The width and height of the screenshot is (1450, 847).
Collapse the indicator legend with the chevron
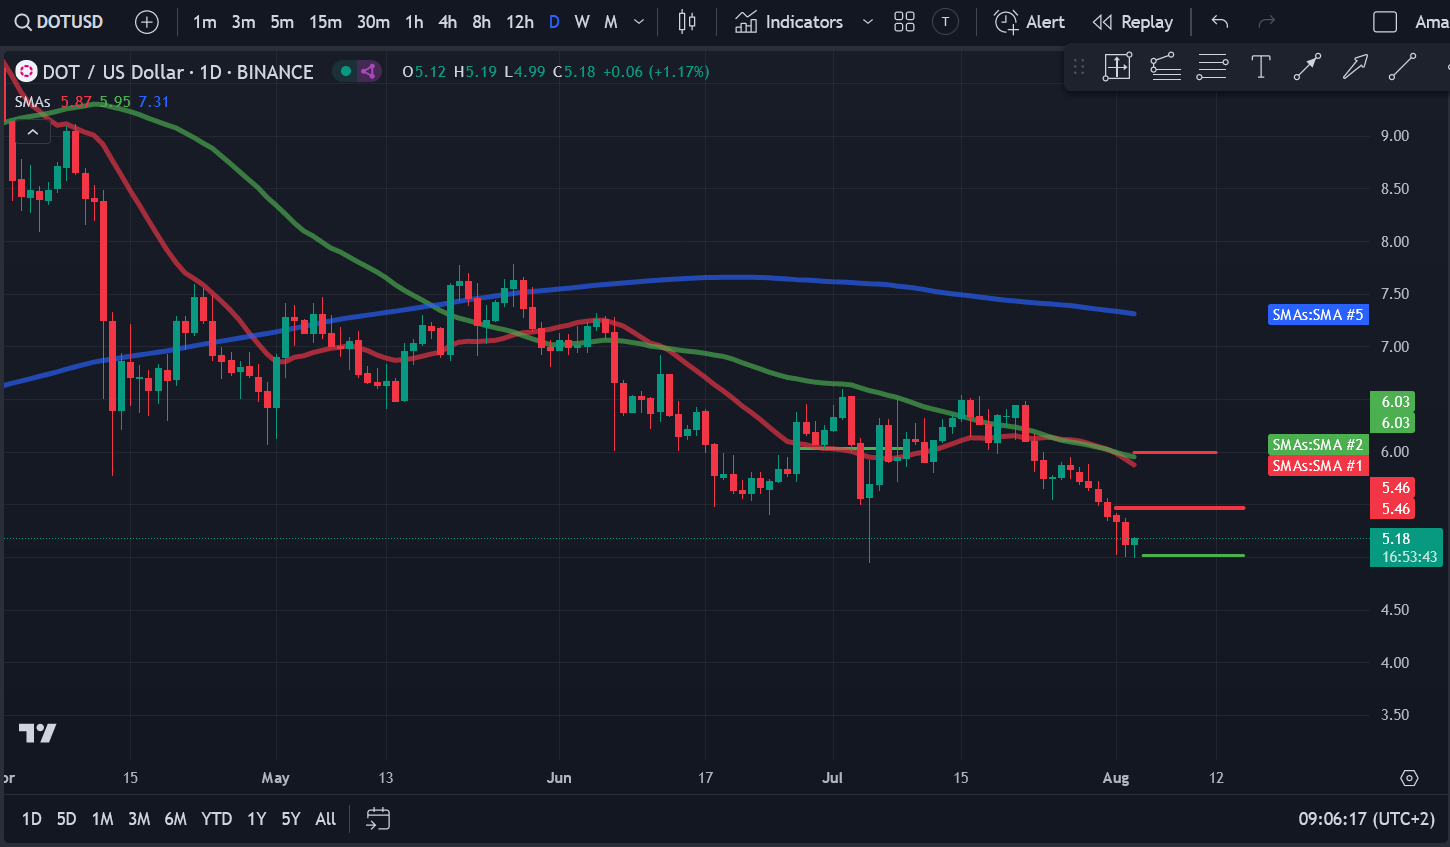pos(33,132)
